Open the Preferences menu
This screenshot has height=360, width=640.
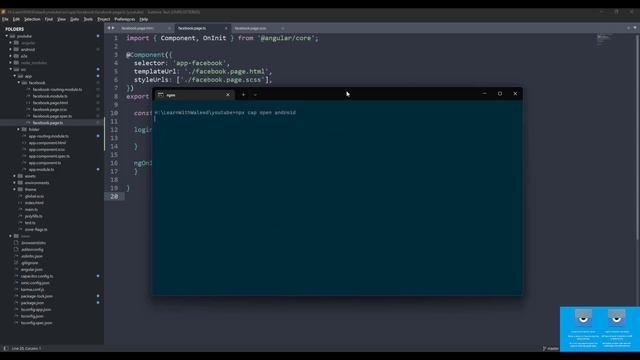click(x=124, y=19)
